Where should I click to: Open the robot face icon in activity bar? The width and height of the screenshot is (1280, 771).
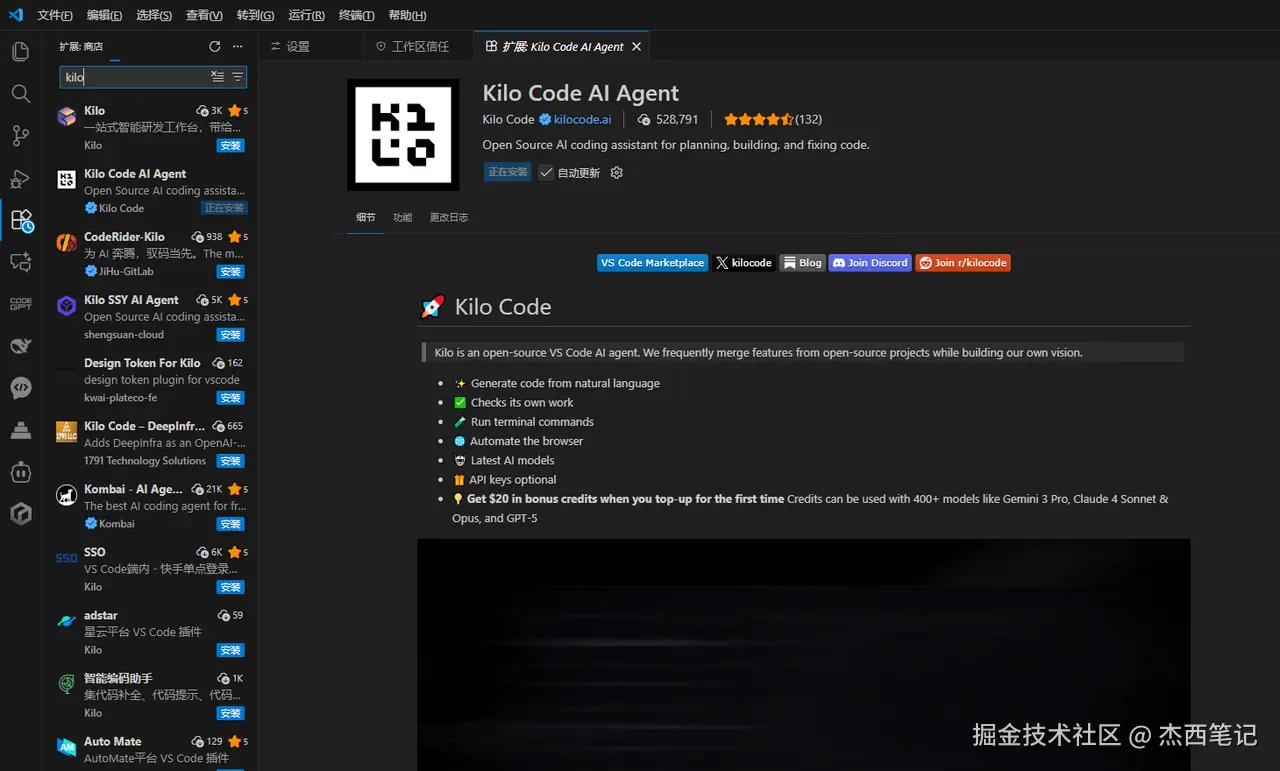[x=20, y=472]
